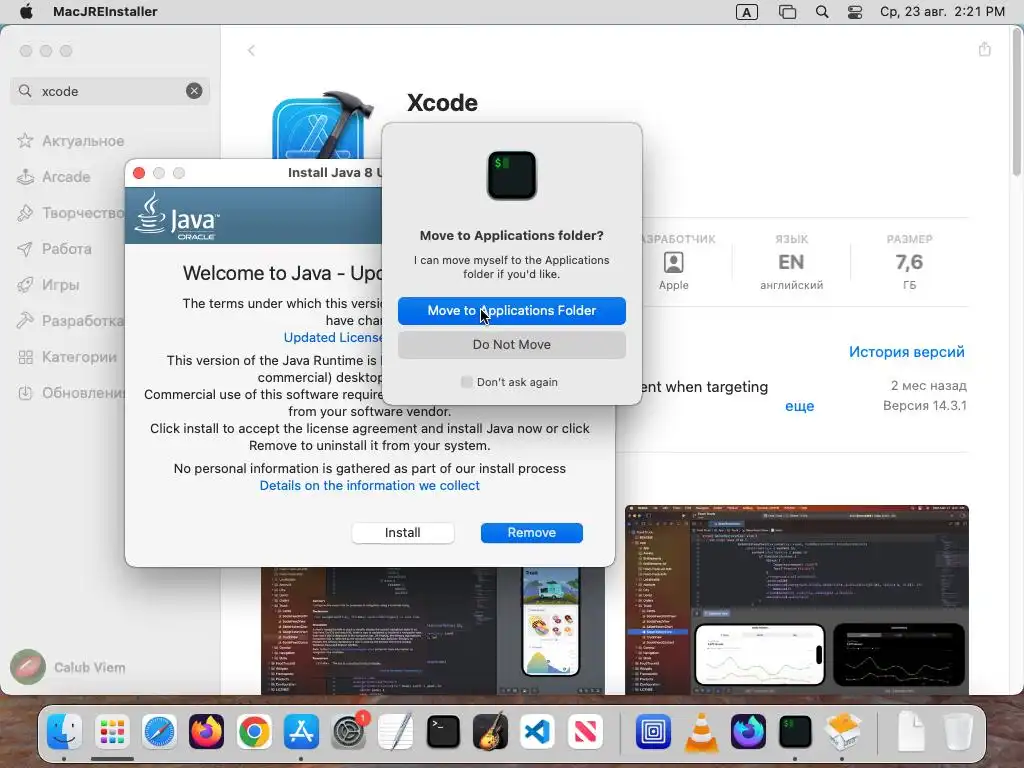
Task: Open News app from the Dock
Action: 585,731
